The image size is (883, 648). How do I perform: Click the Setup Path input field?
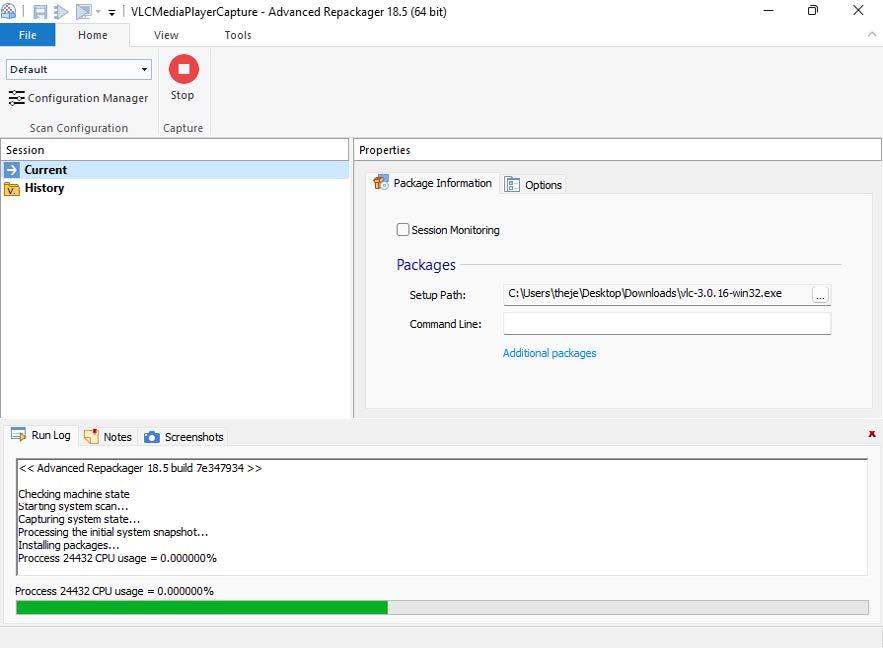click(657, 294)
